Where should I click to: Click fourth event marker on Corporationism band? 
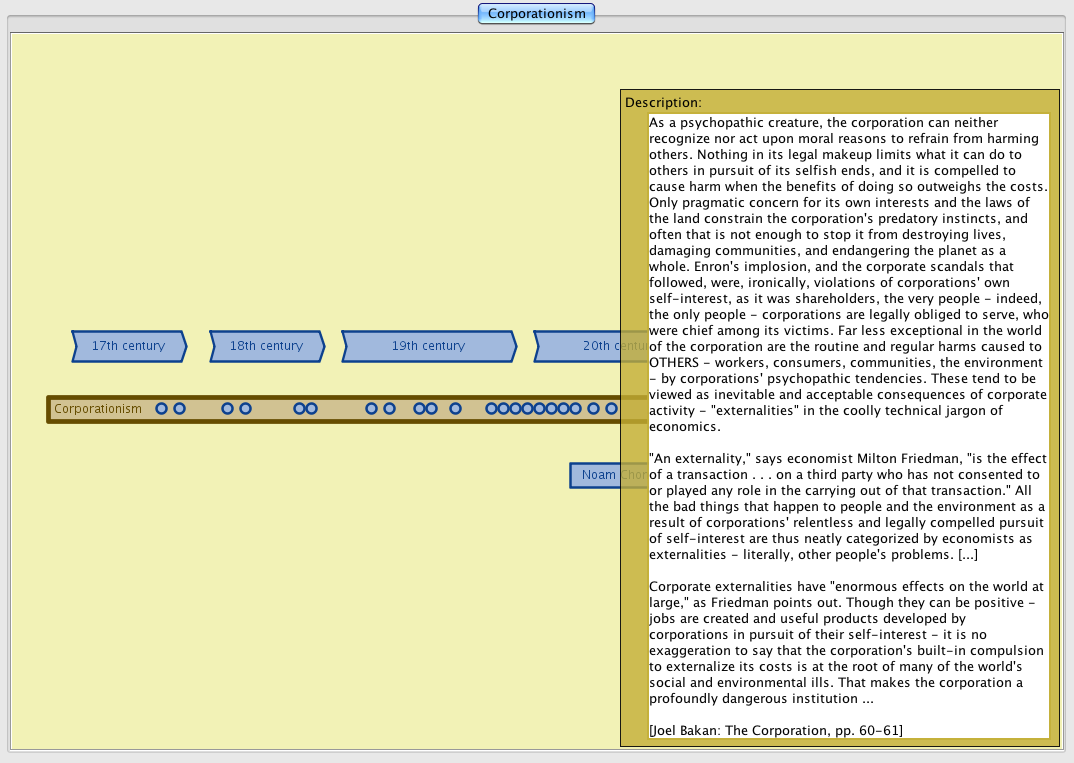point(245,409)
